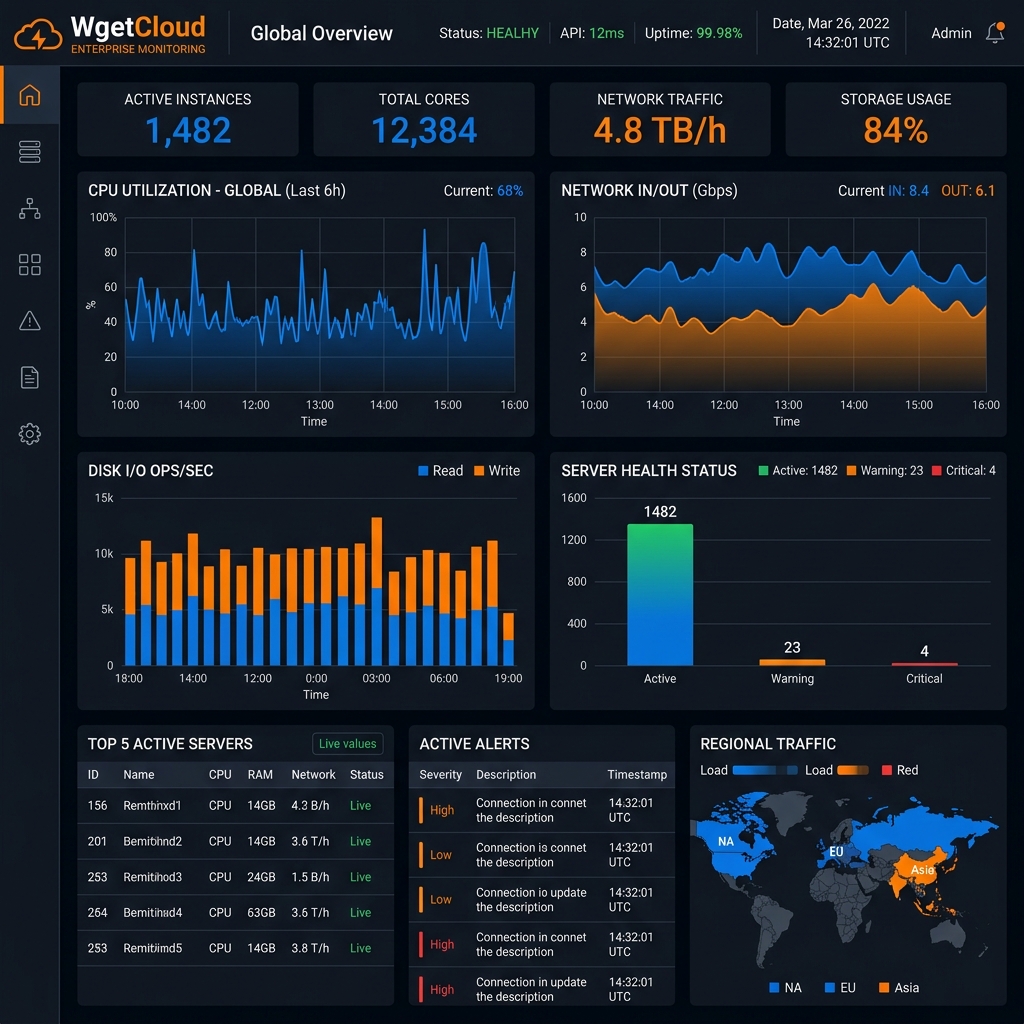Open the grid dashboards sidebar icon

pyautogui.click(x=29, y=264)
